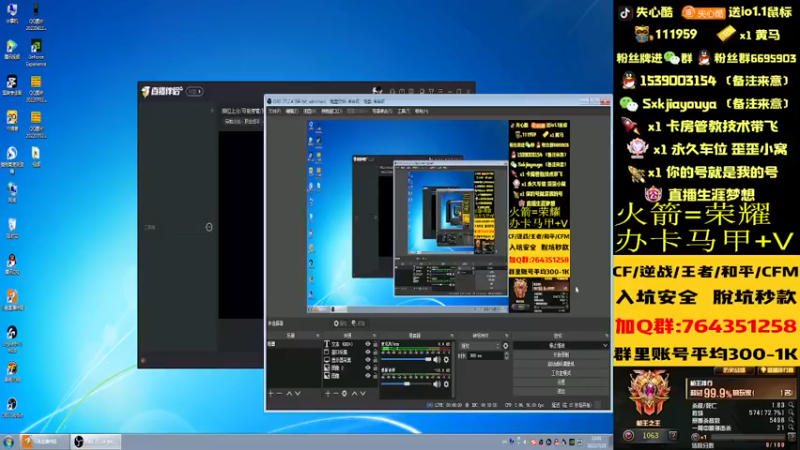Open the 编辑 menu in OBS
Screen dimensions: 800x450
tap(292, 111)
